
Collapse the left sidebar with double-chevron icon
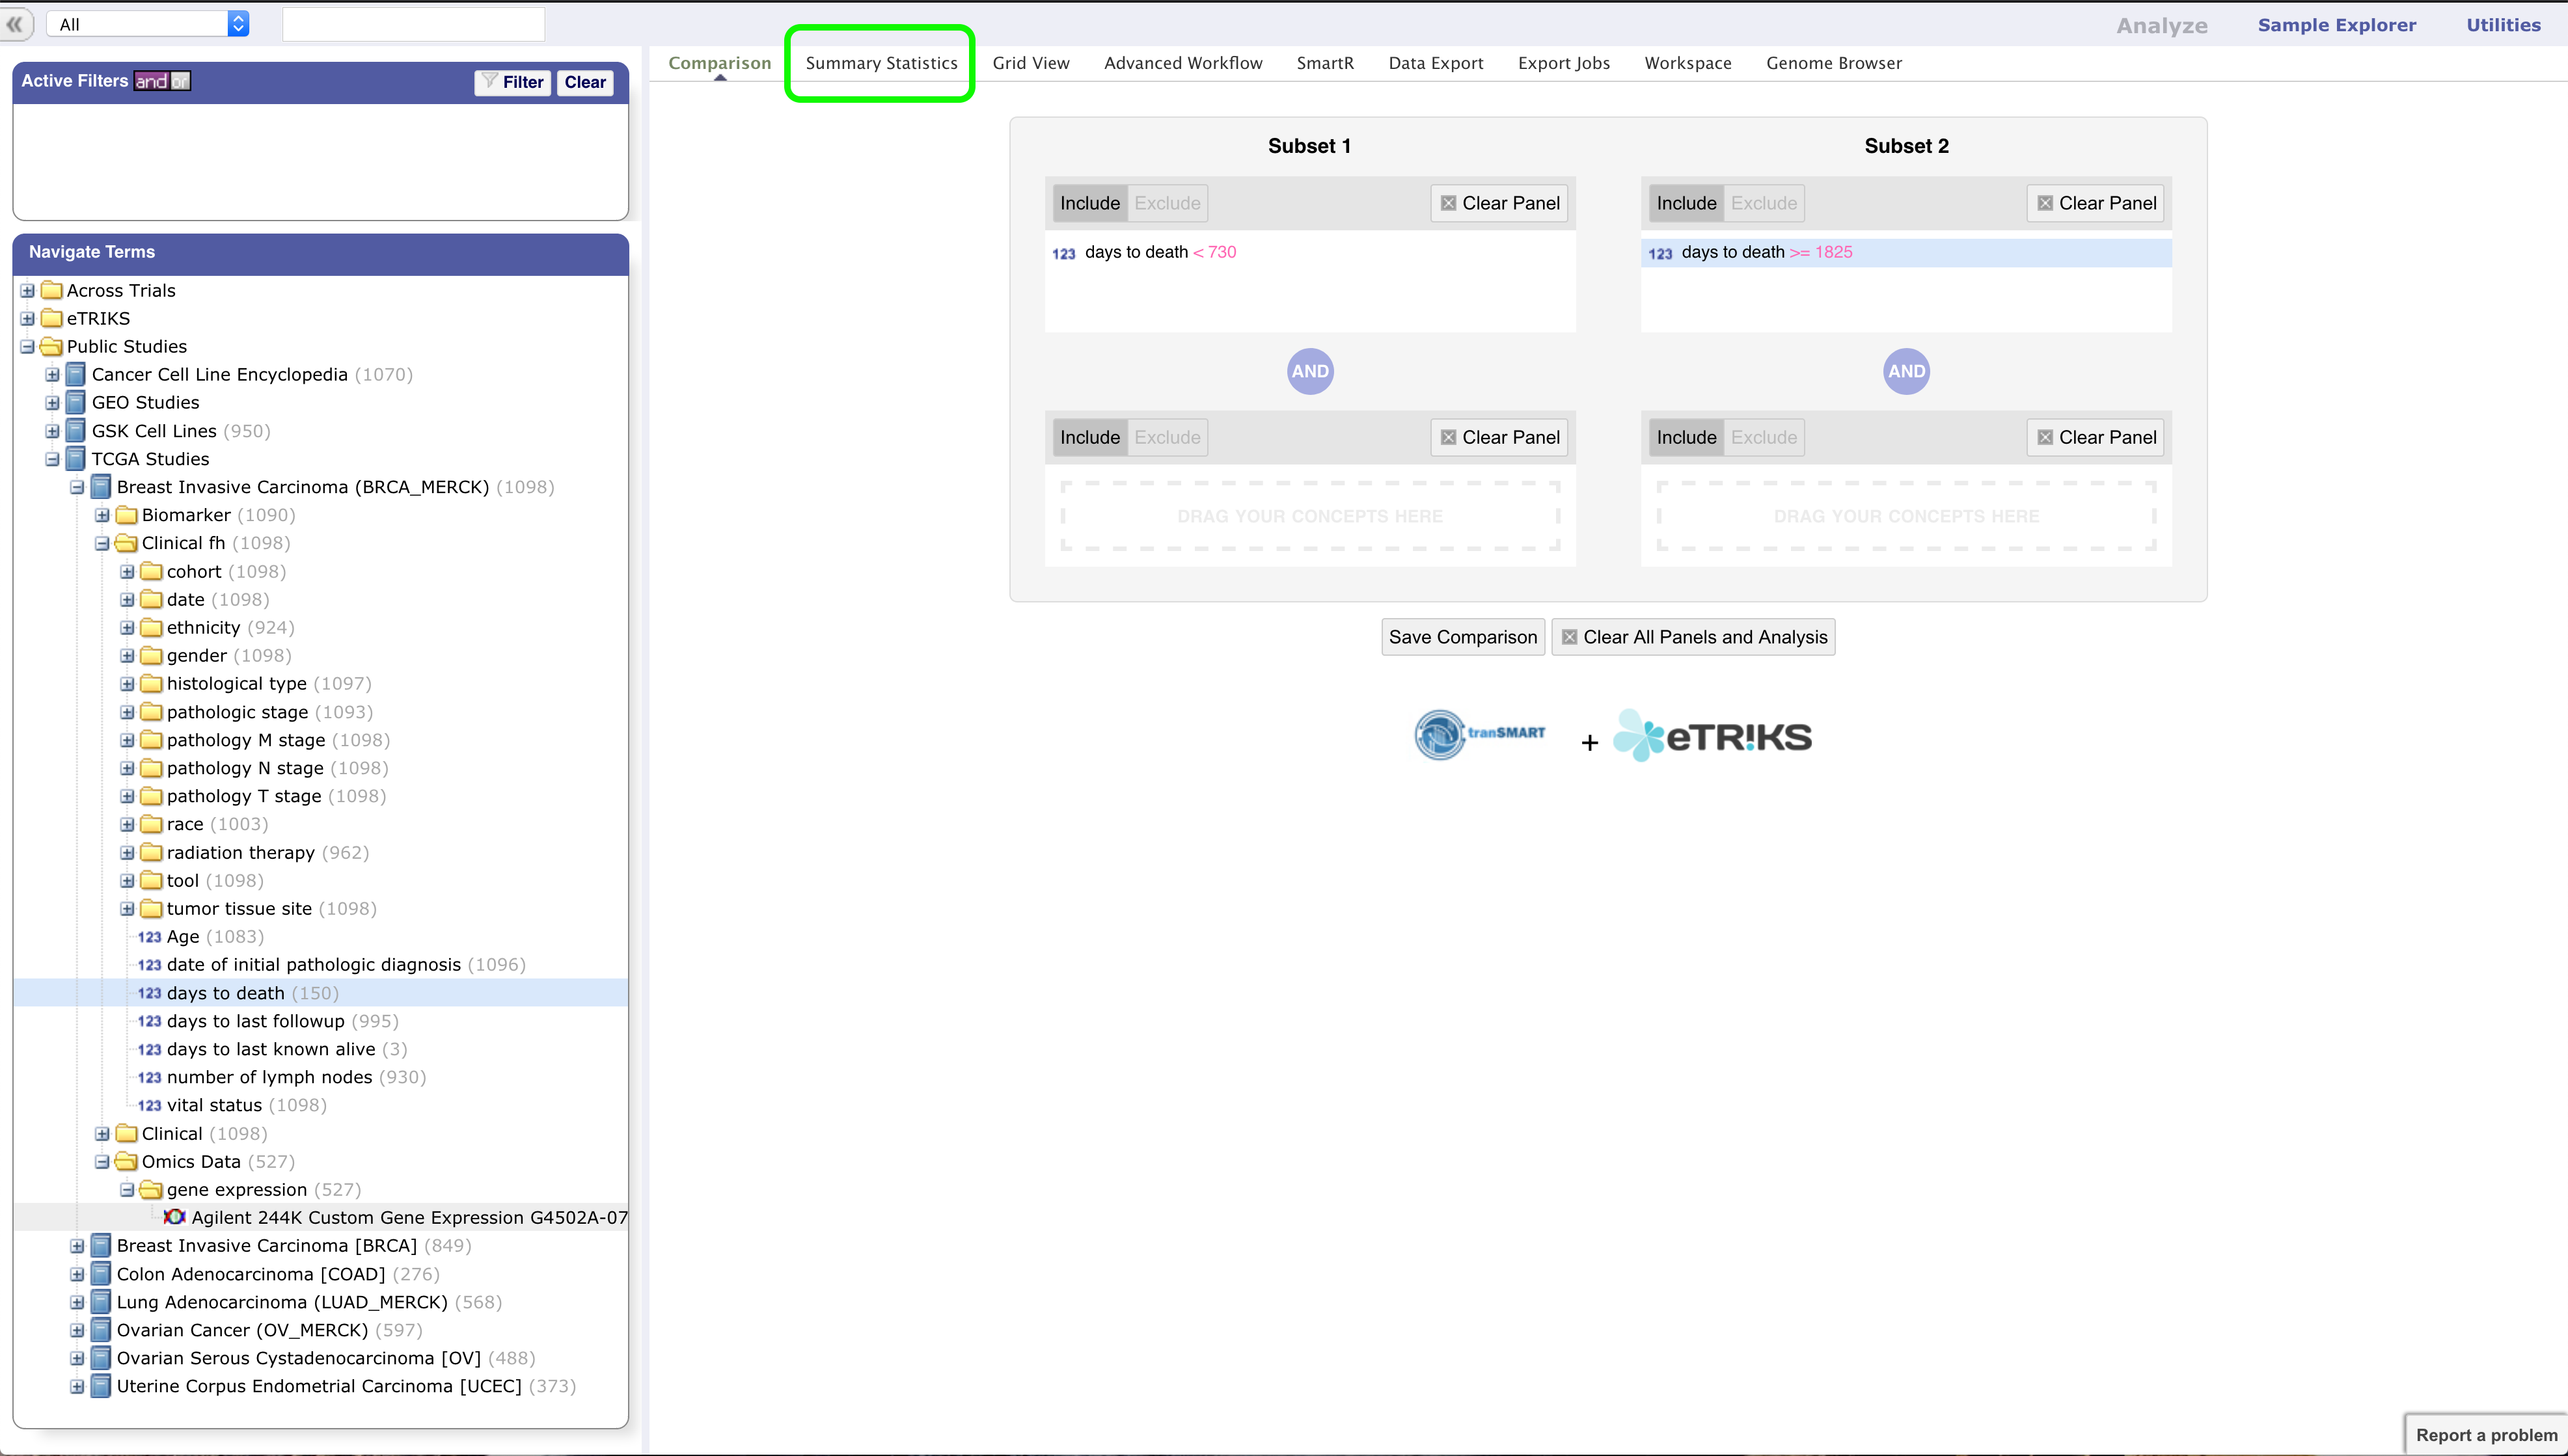tap(14, 24)
